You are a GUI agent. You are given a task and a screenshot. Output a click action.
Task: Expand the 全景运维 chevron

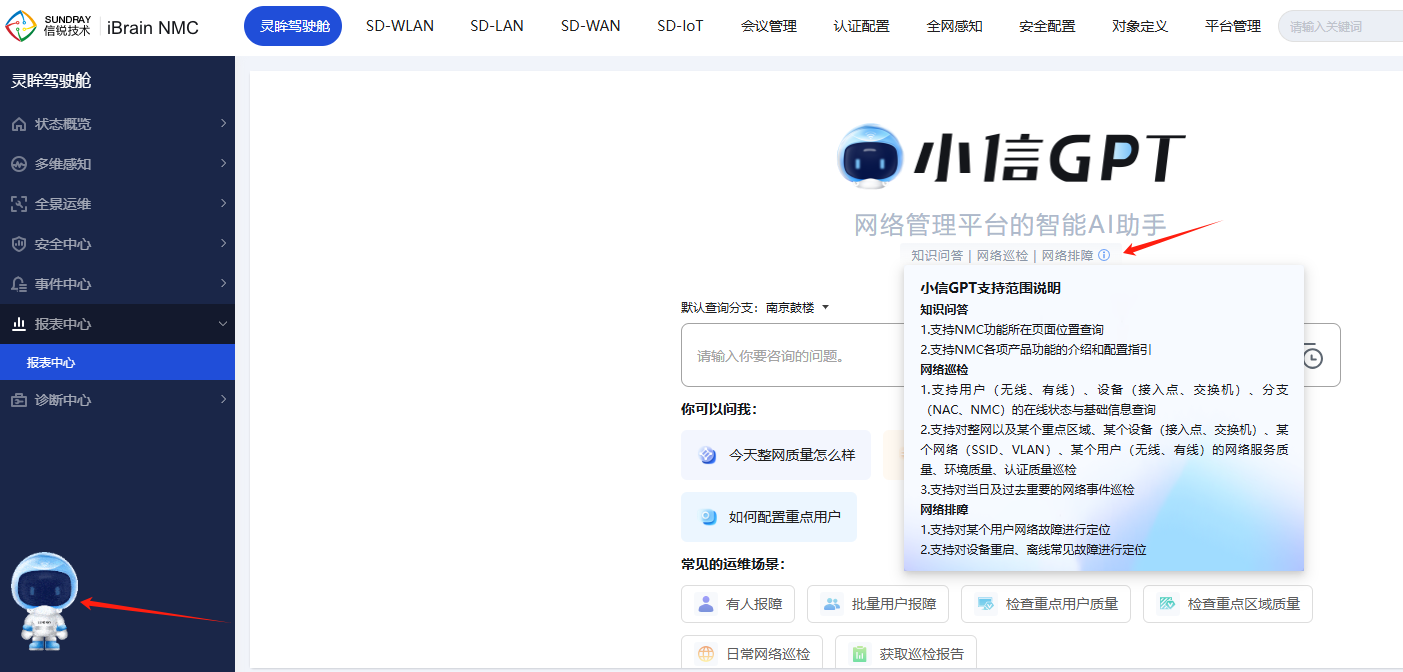point(223,203)
